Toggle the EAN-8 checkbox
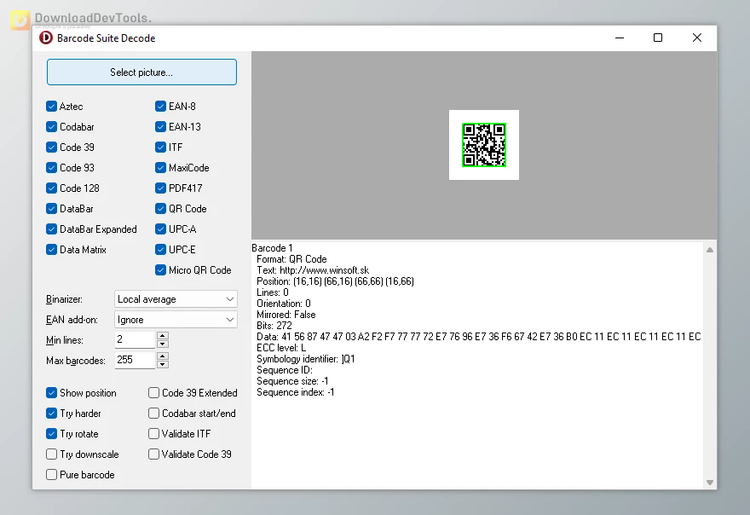750x515 pixels. point(161,106)
